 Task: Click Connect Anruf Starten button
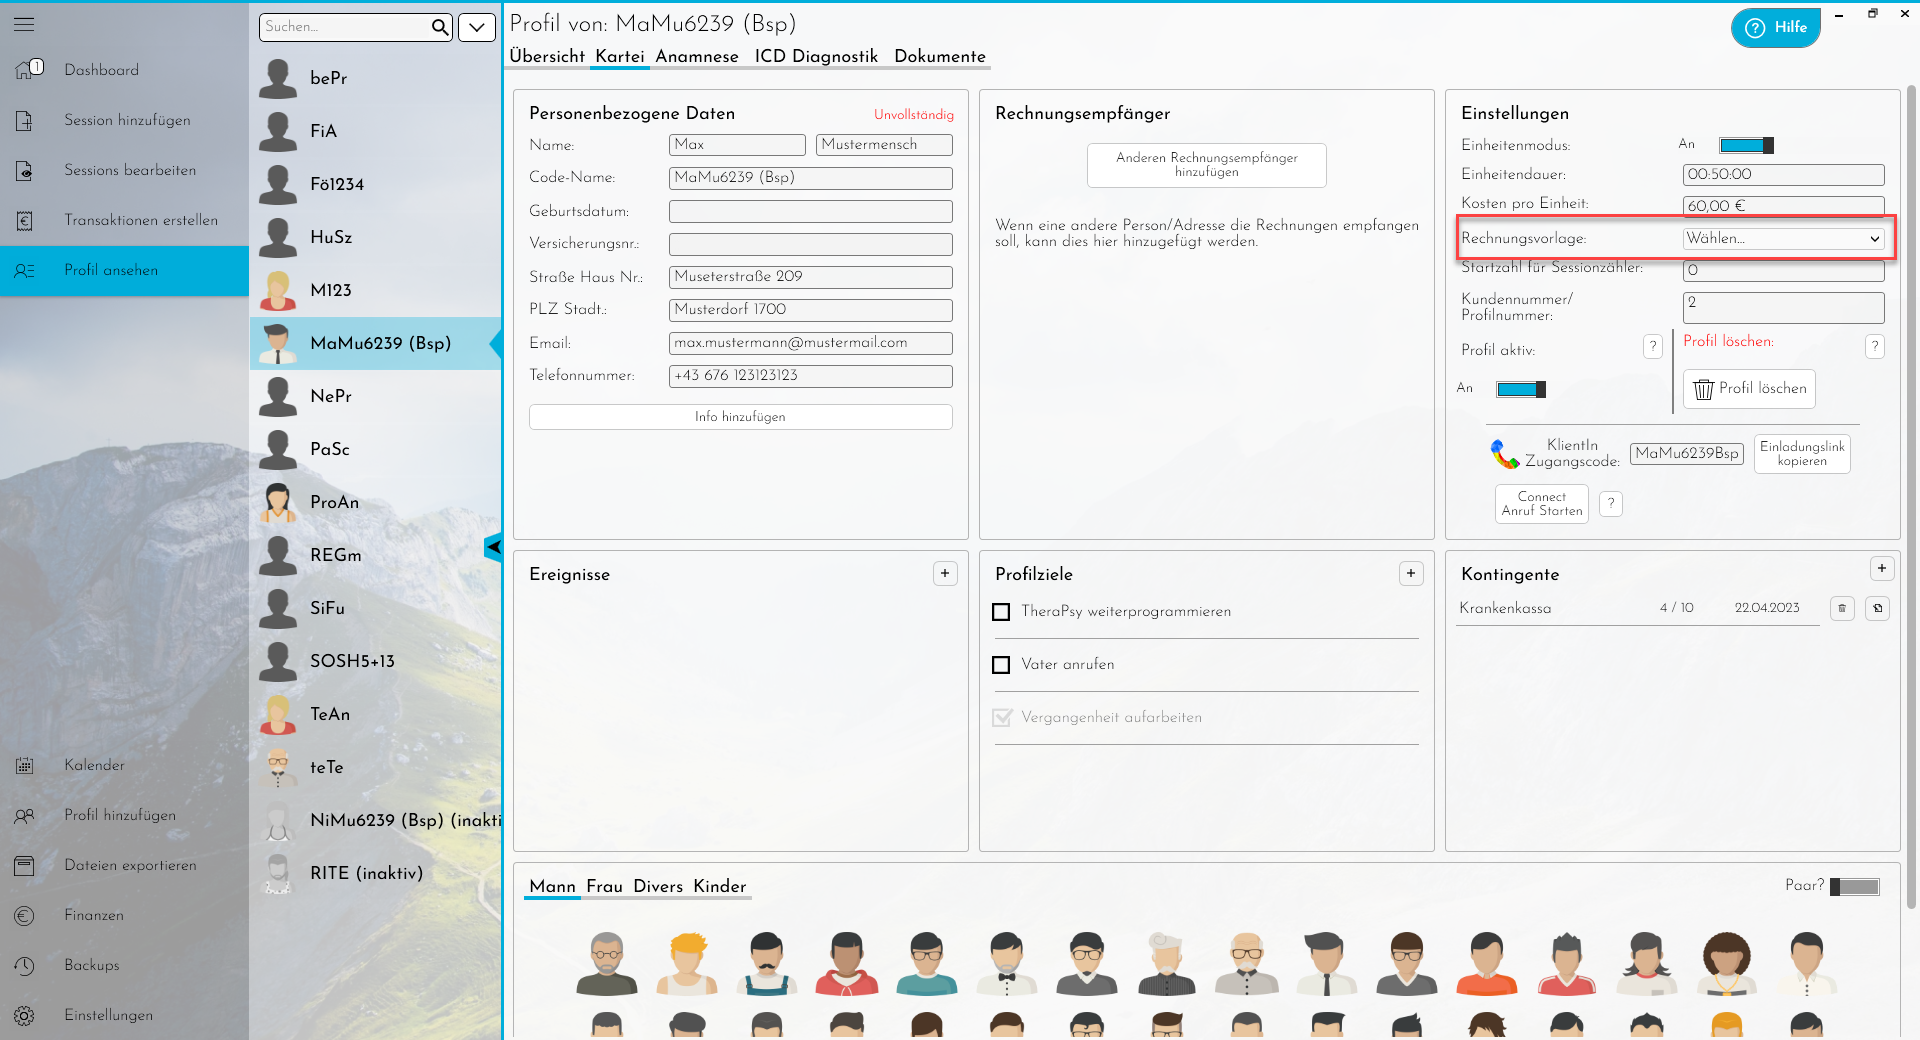tap(1542, 504)
